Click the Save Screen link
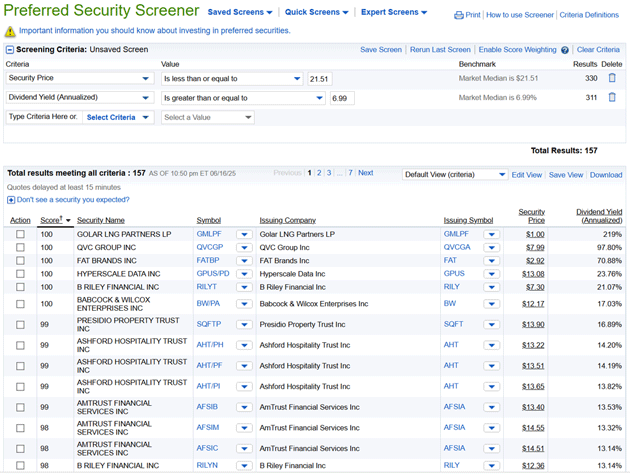Viewport: 630px width, 476px height. click(381, 50)
